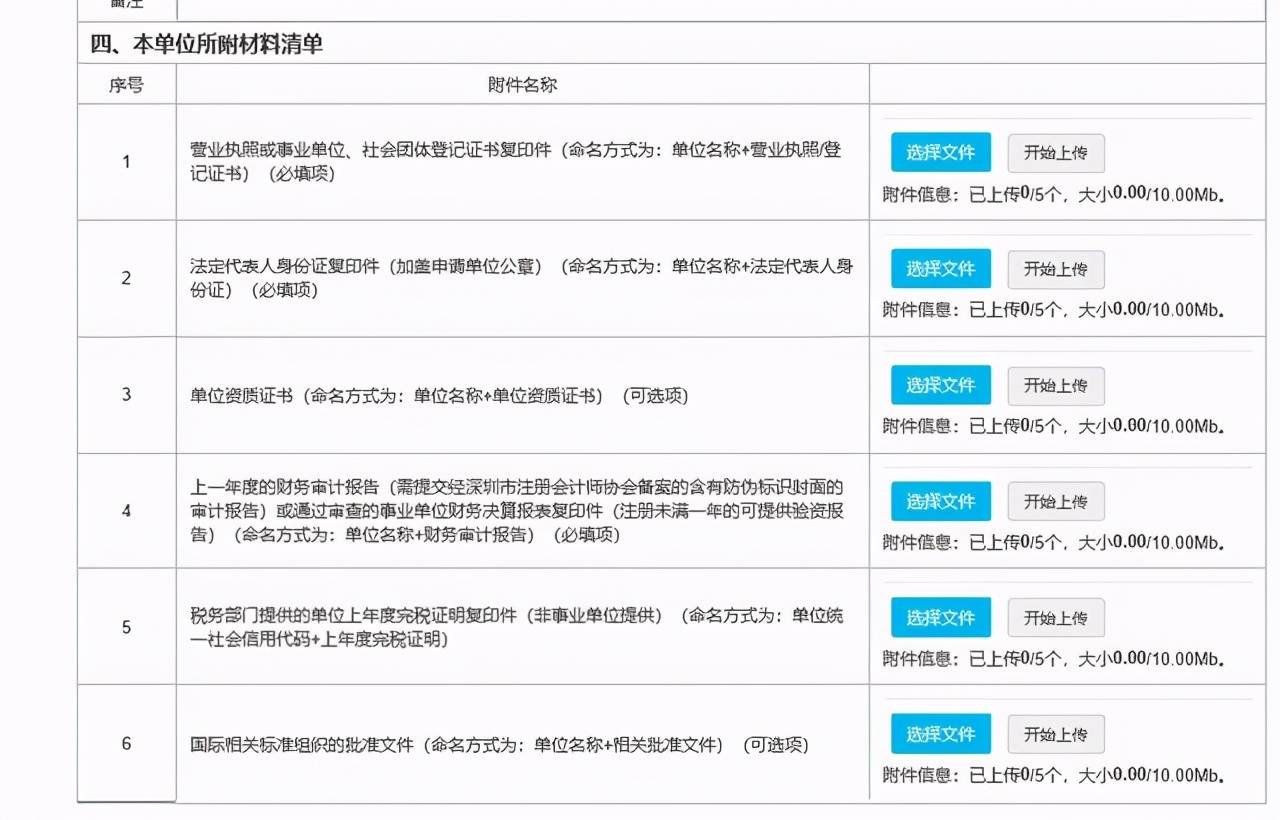
Task: Click the 国际相关标准组织的批准文件 description text
Action: click(x=499, y=745)
